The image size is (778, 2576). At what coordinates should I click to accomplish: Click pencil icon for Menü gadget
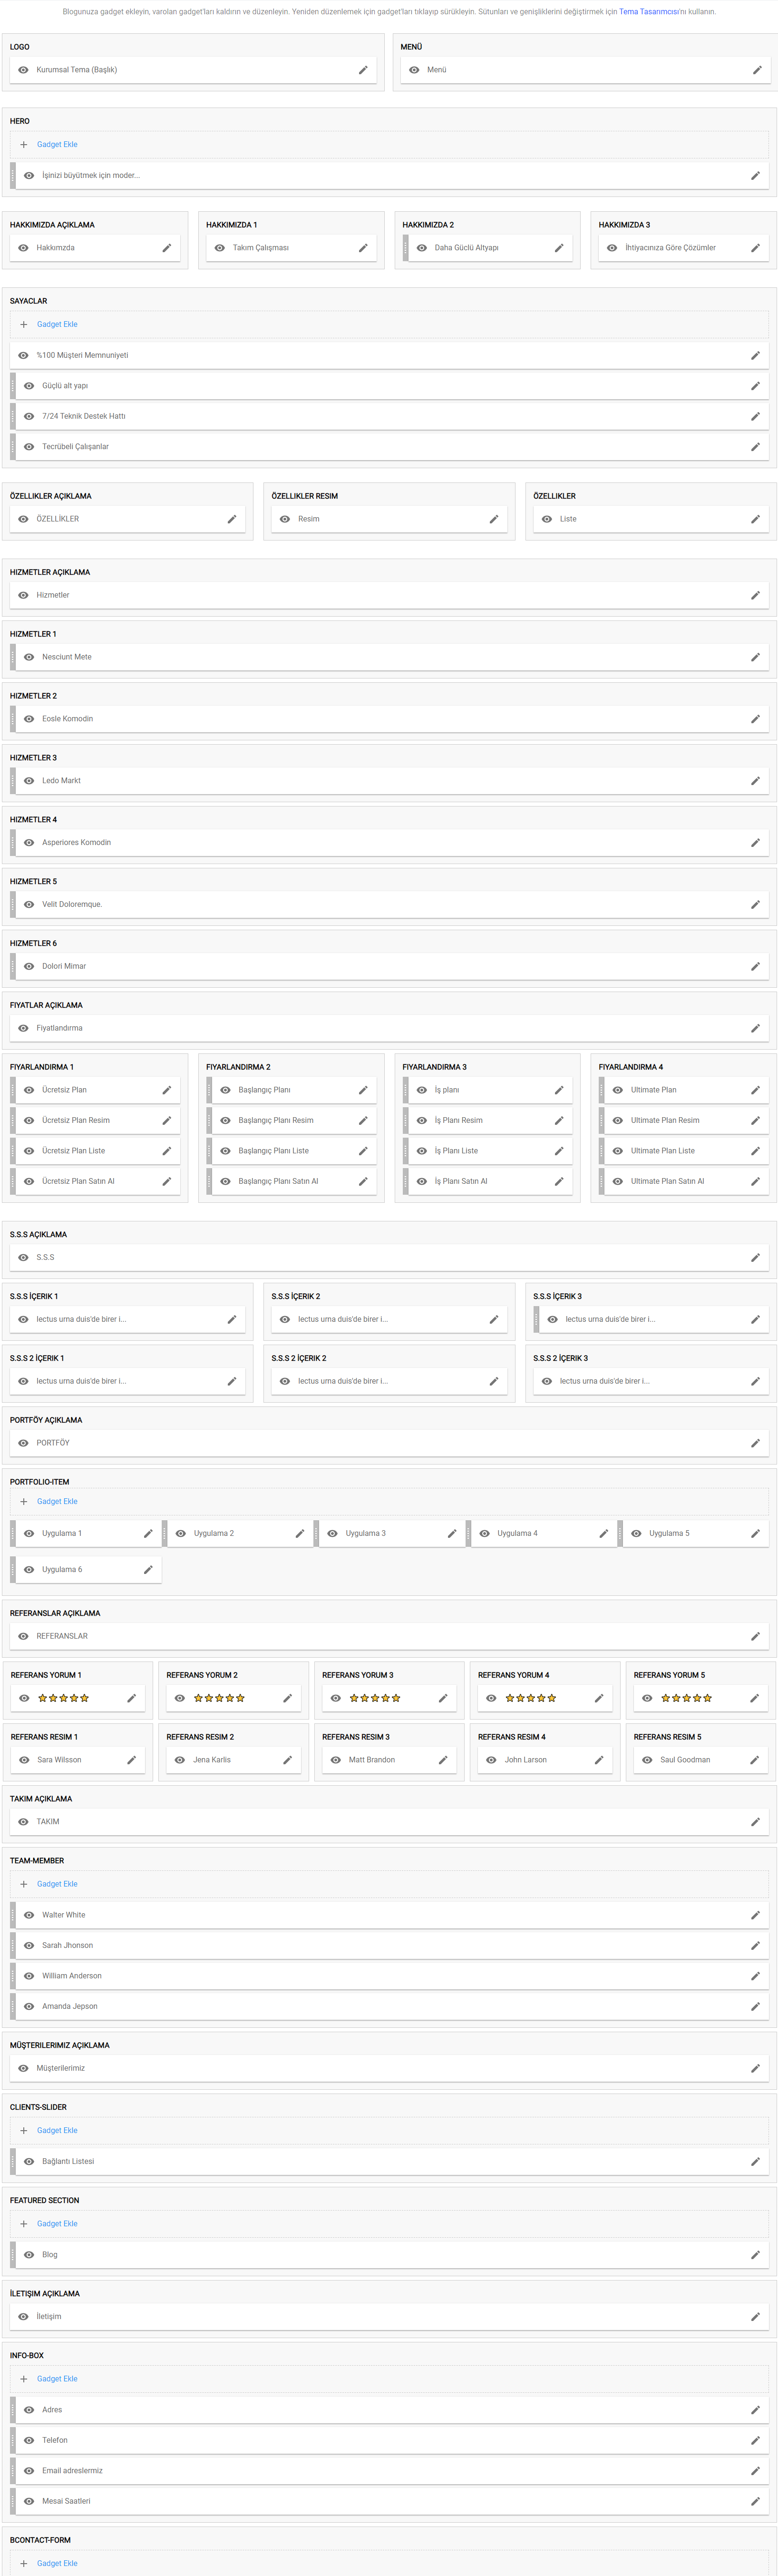coord(757,70)
